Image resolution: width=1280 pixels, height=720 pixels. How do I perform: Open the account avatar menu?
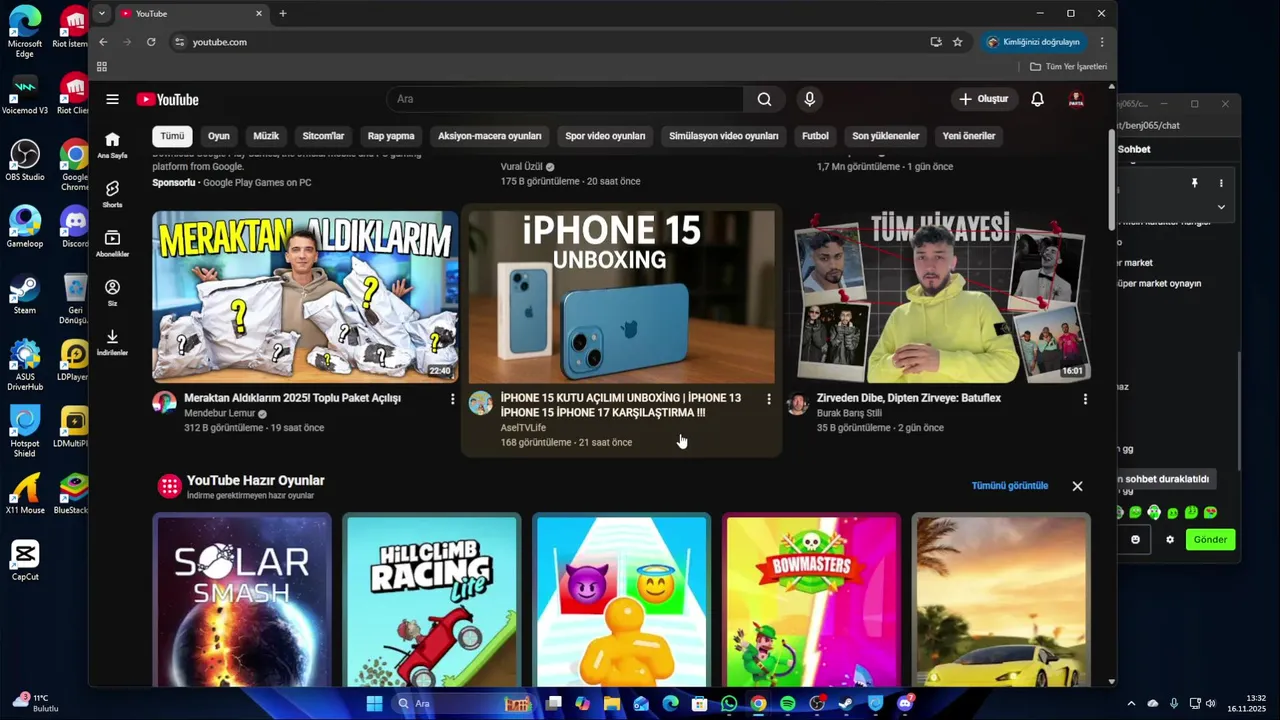click(1076, 99)
